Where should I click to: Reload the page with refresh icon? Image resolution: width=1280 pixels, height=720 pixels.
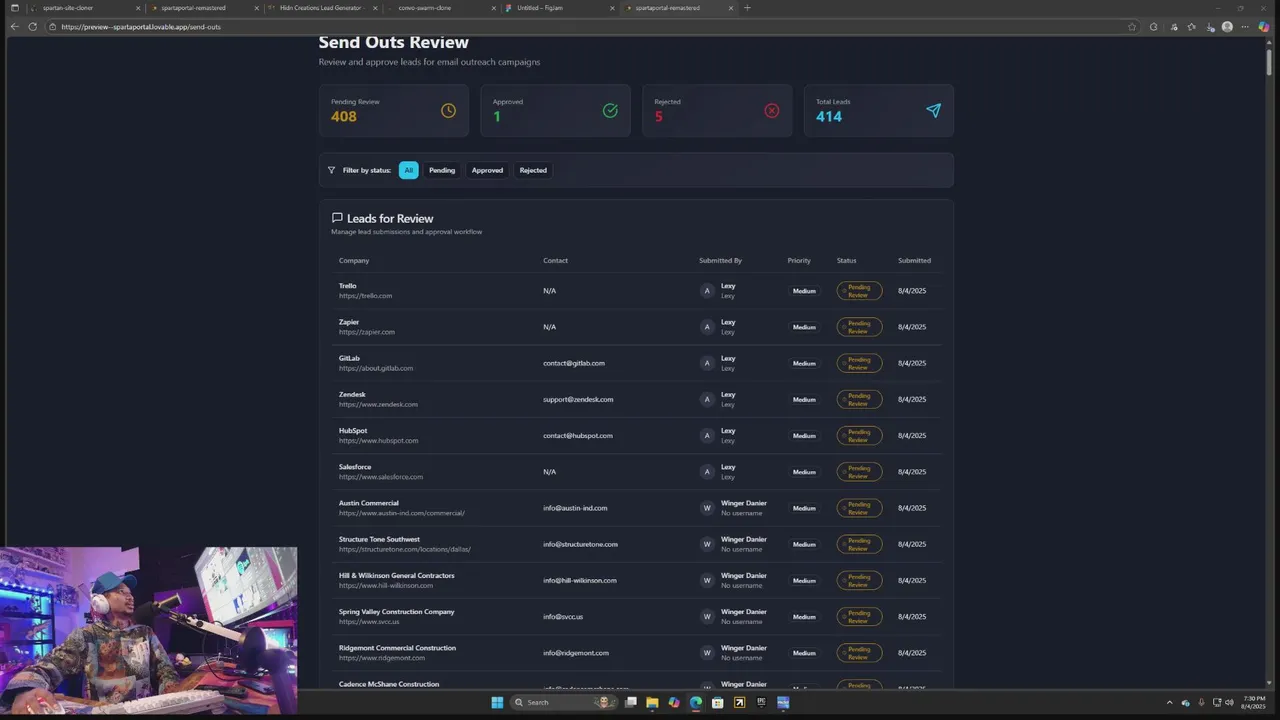[x=33, y=27]
